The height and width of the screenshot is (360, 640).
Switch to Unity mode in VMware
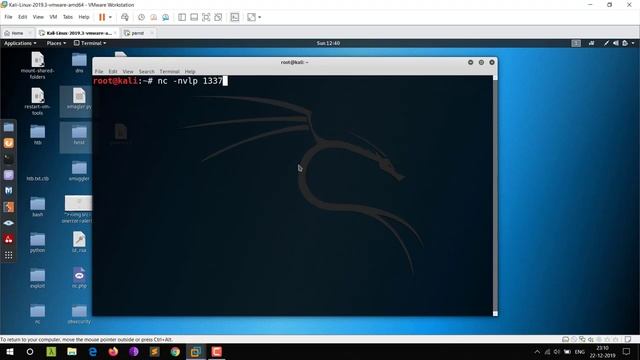pos(218,17)
